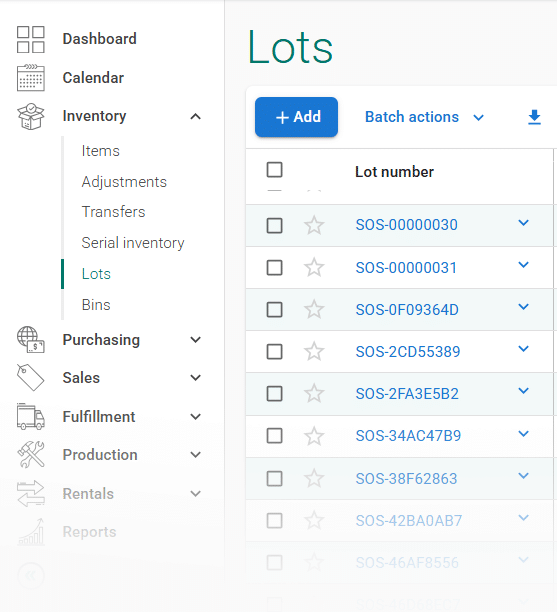Star lot SOS-2FA3E5B2 as favorite
Screen dimensions: 557x612
coord(314,393)
